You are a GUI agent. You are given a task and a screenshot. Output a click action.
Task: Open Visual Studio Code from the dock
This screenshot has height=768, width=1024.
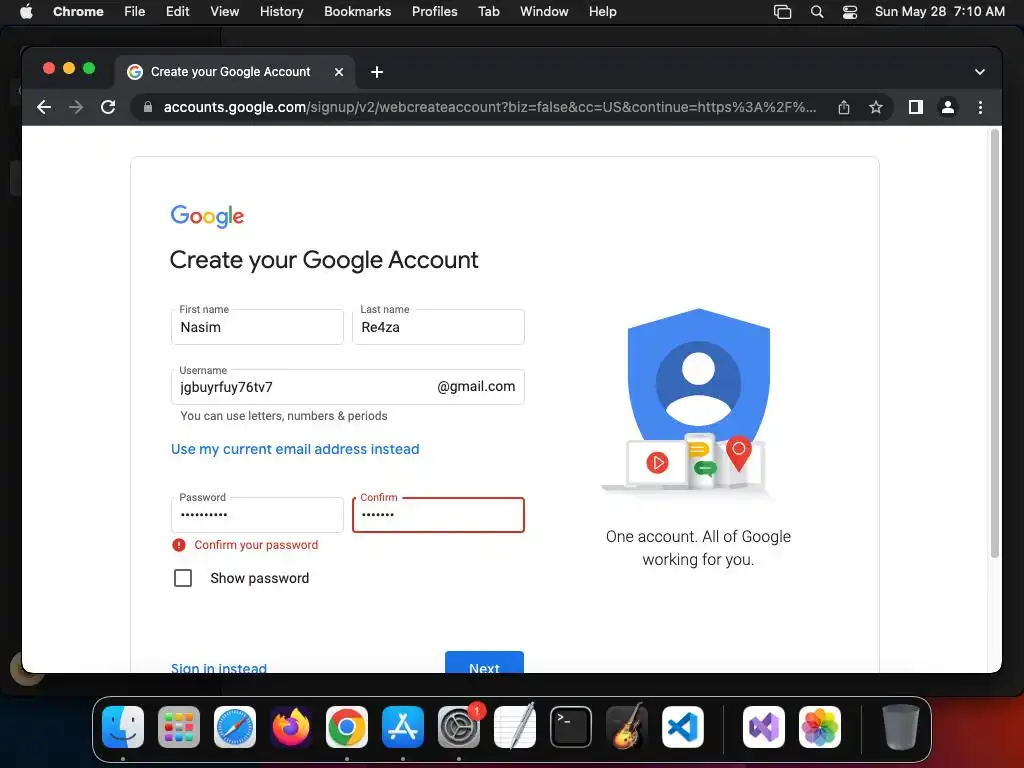(x=683, y=727)
